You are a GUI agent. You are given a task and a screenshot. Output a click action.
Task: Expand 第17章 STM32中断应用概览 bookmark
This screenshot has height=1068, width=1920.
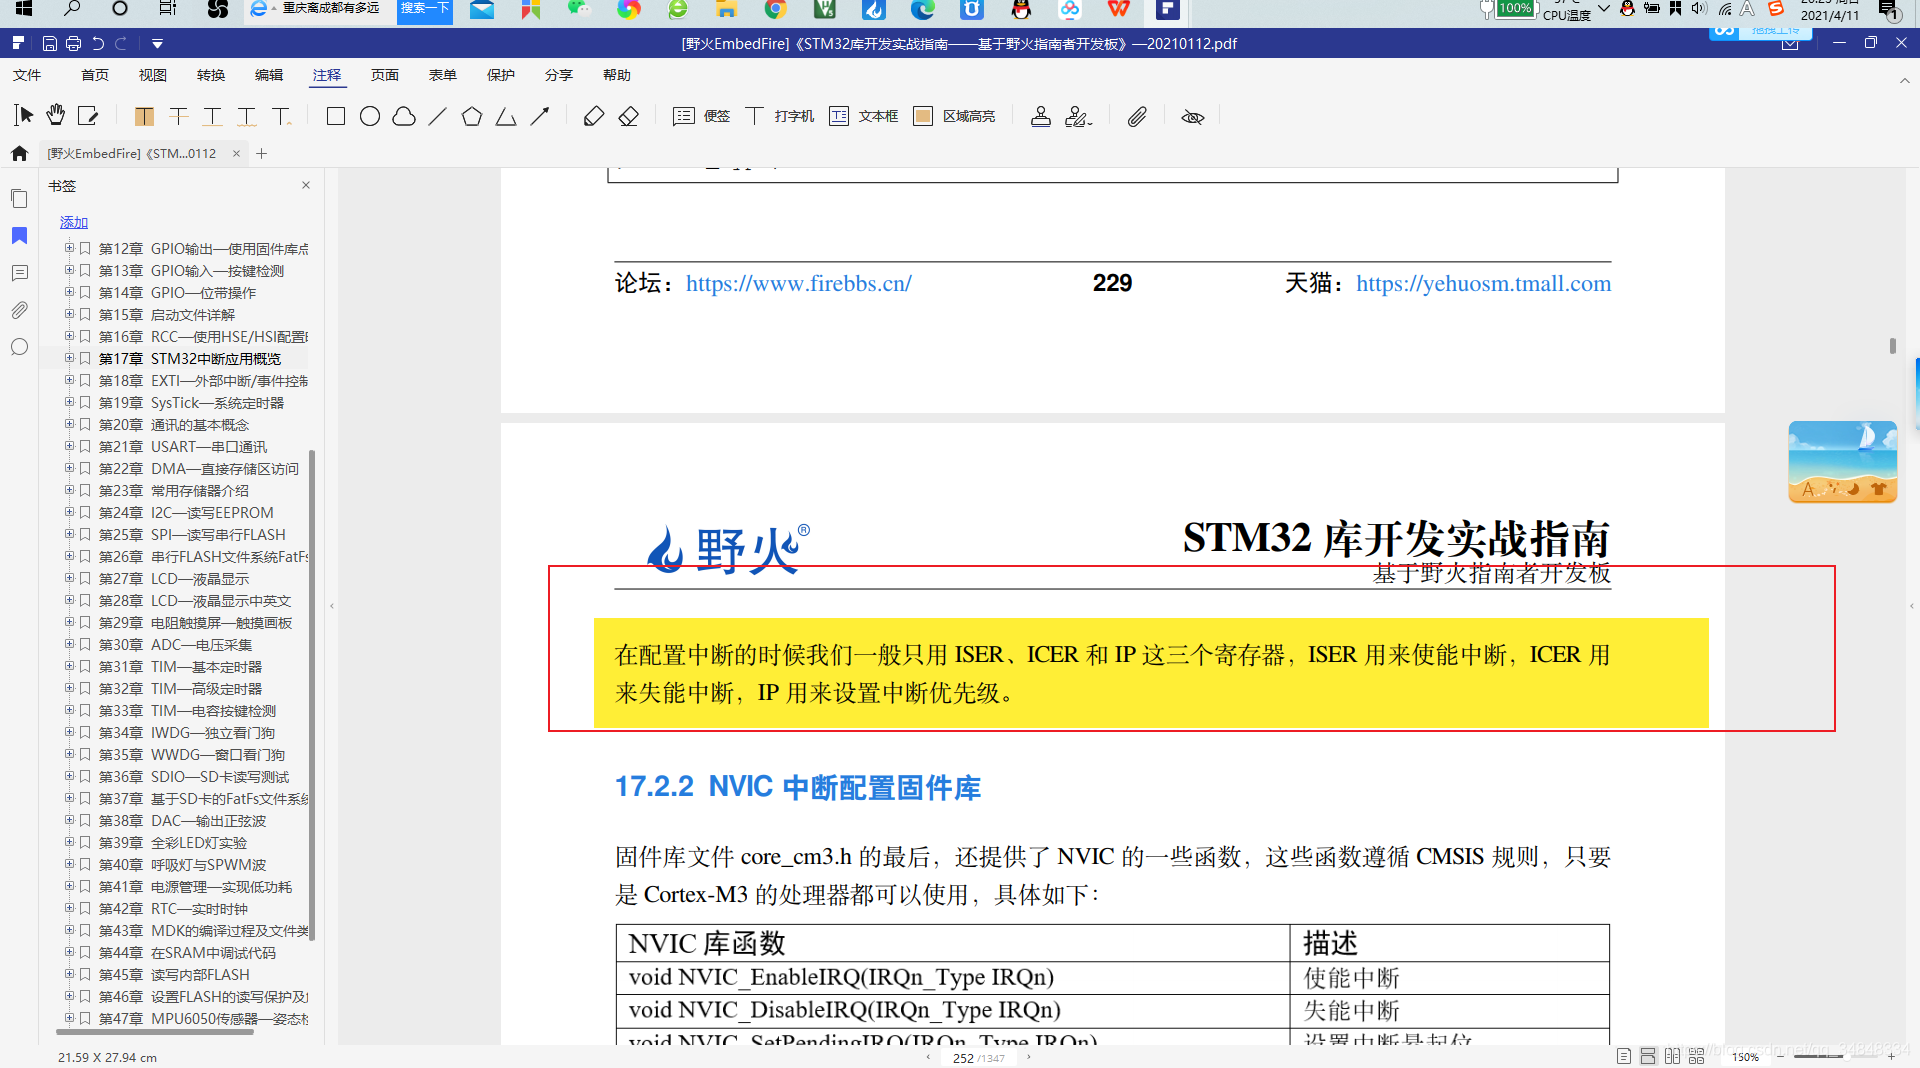[x=69, y=358]
